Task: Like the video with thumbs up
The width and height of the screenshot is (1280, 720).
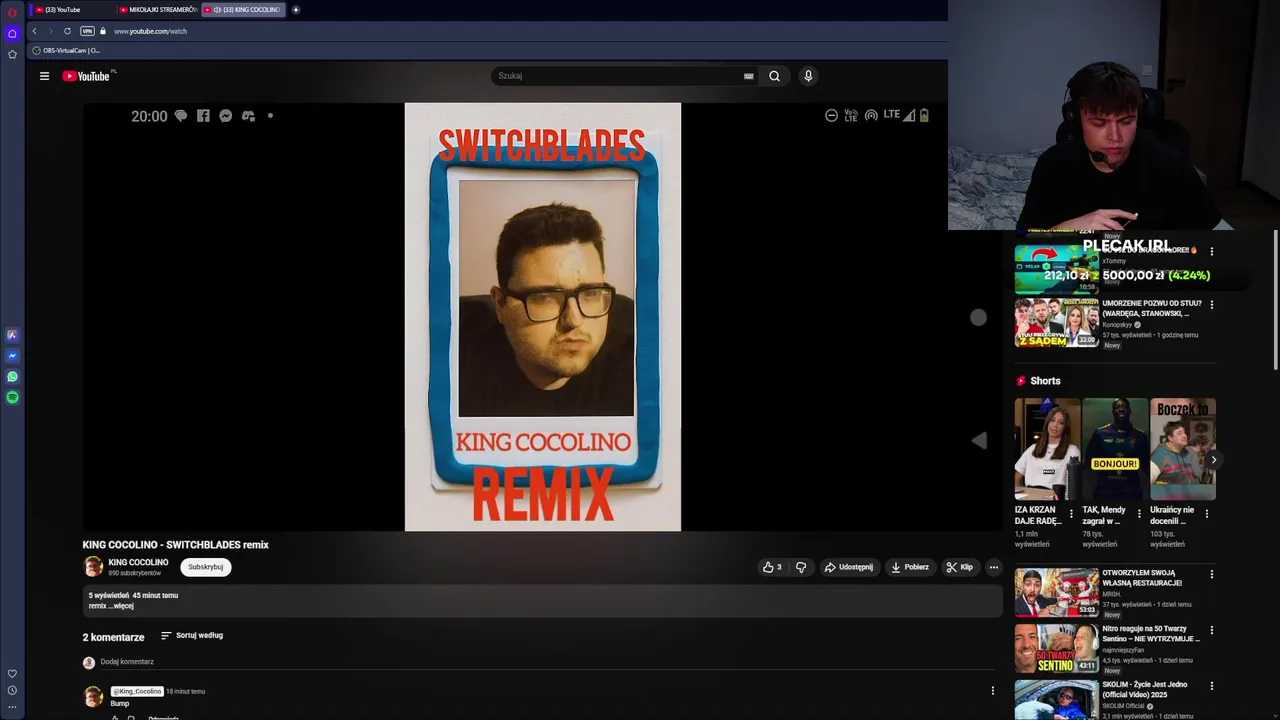Action: (x=772, y=567)
